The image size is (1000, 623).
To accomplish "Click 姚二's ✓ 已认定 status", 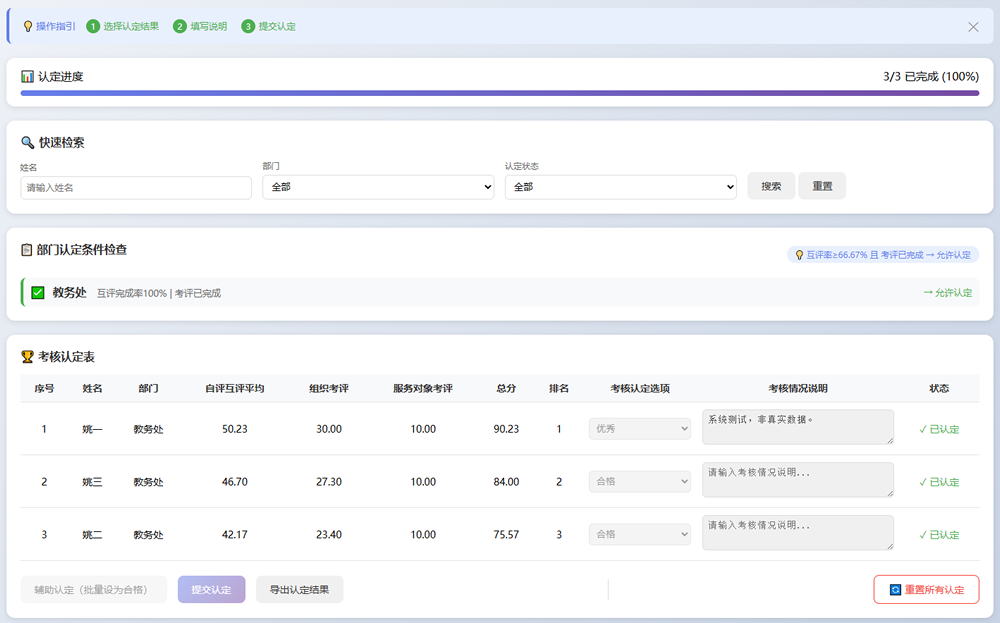I will pos(939,535).
